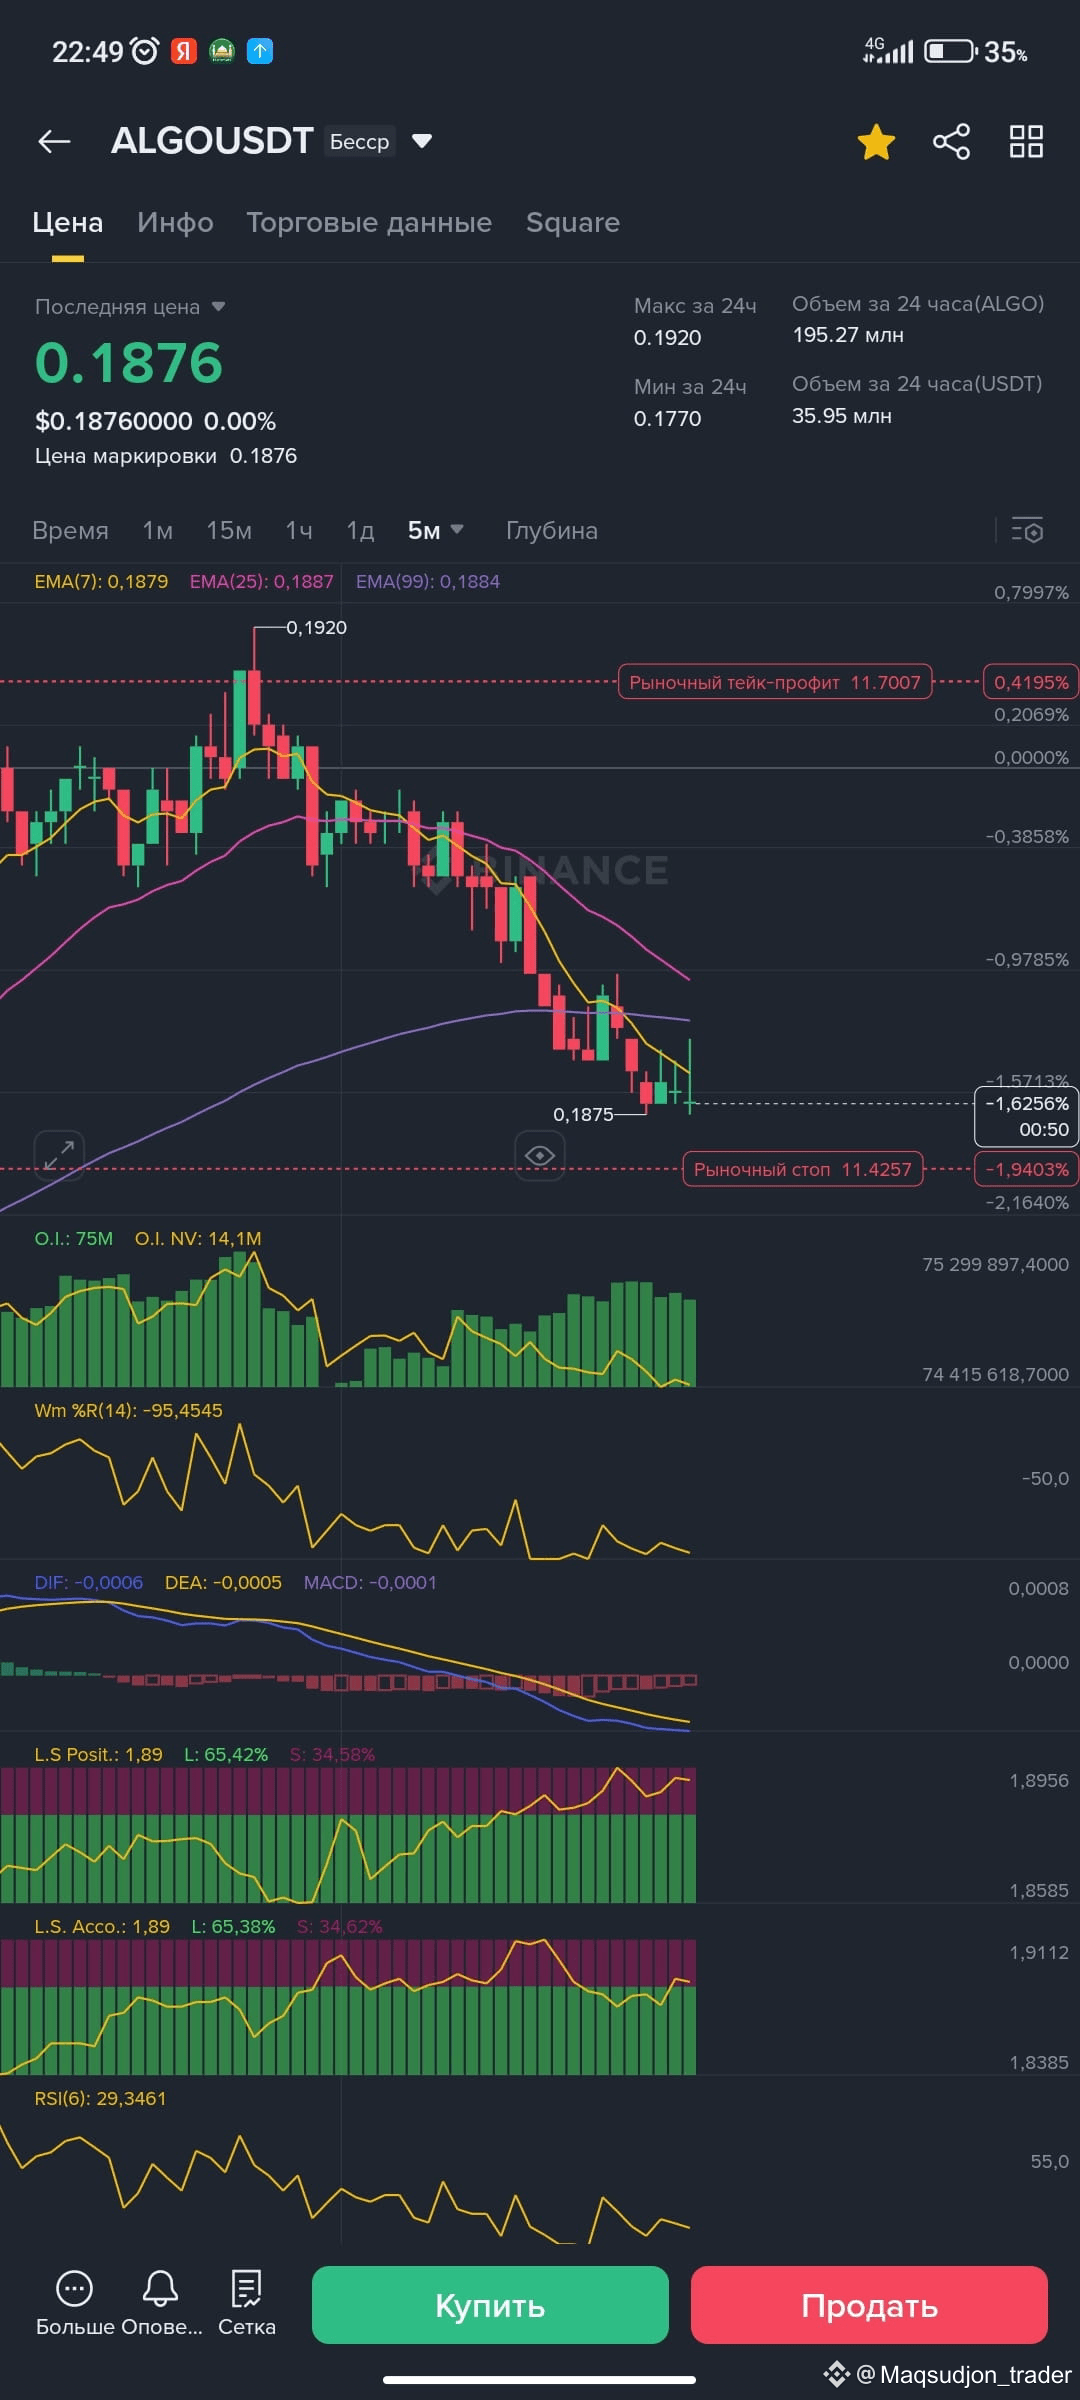Screen dimensions: 1080x2400
Task: Open the share icon
Action: (951, 142)
